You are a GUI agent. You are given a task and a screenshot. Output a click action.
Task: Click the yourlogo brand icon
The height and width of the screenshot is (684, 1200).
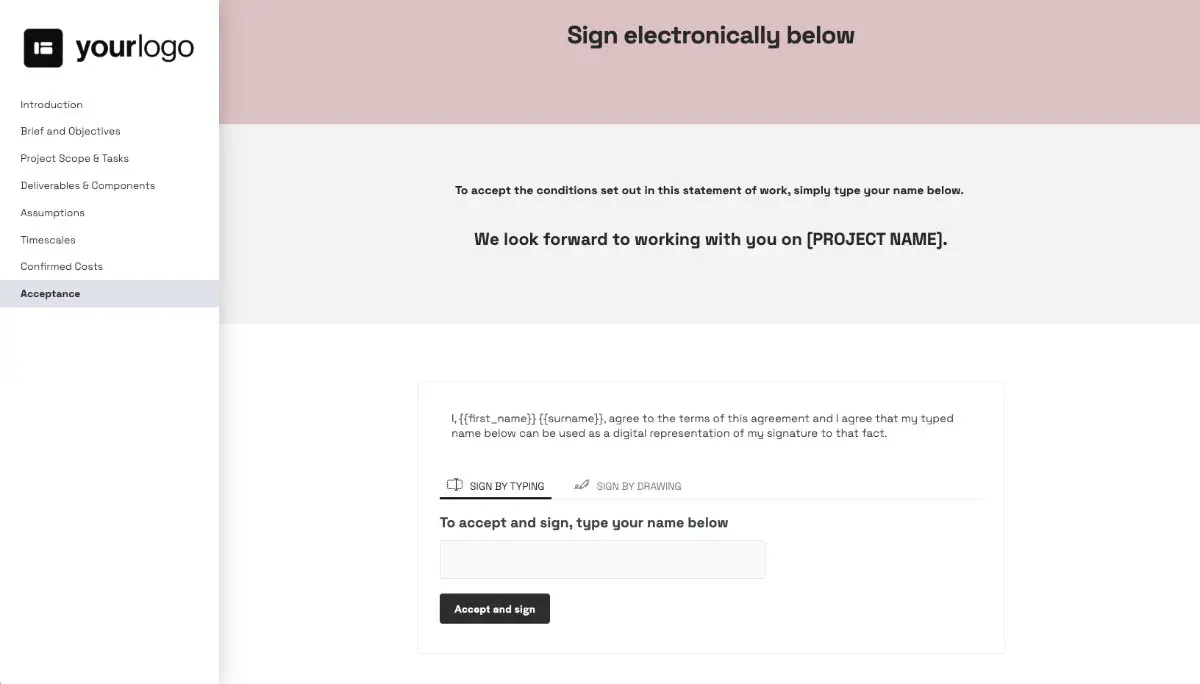click(x=41, y=46)
